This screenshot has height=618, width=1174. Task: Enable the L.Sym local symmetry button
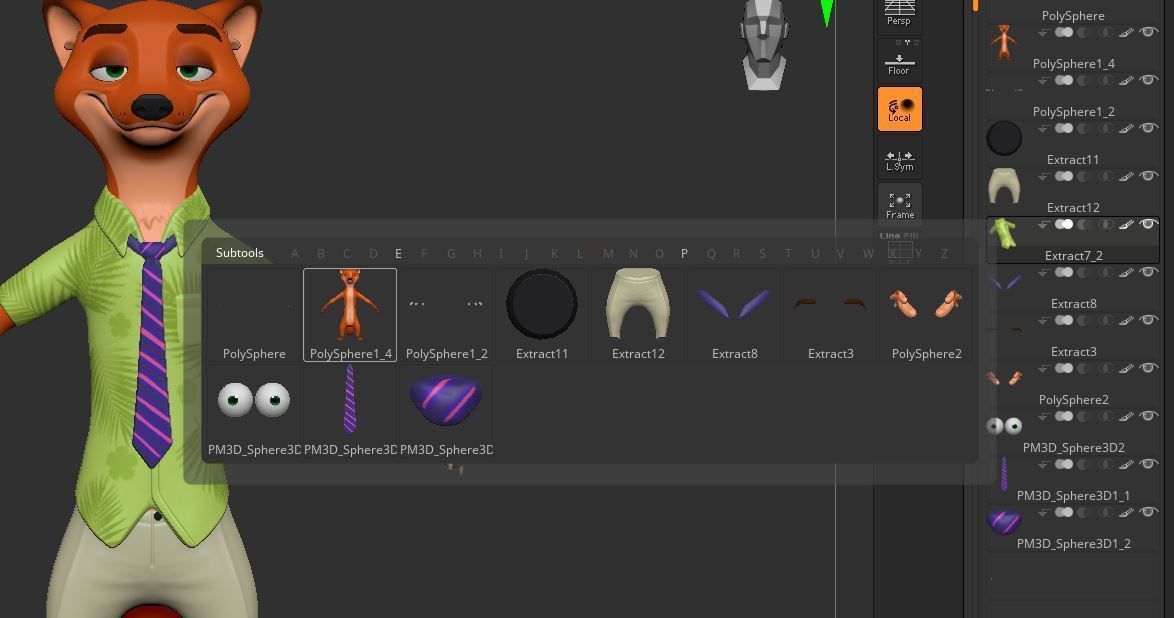(x=899, y=159)
